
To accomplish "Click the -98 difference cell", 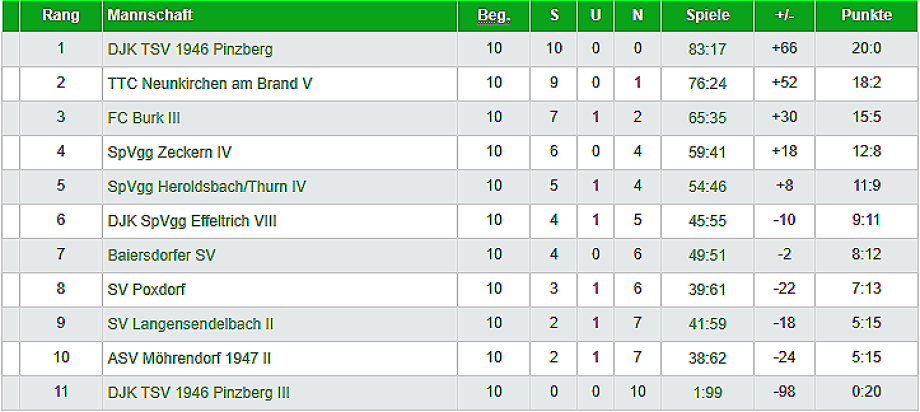I will [784, 392].
